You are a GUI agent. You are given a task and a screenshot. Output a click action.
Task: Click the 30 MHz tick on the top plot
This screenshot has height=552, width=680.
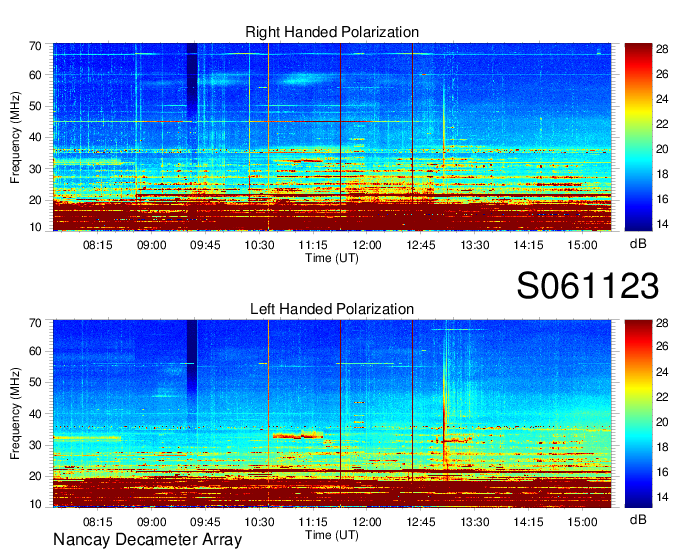click(35, 169)
